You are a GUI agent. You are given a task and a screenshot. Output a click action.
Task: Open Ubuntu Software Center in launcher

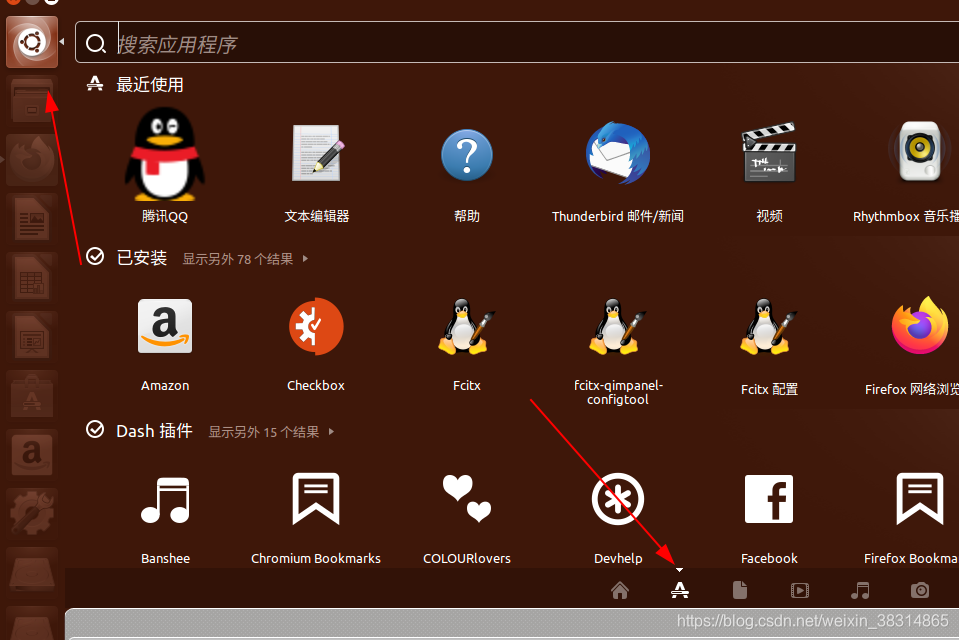32,395
